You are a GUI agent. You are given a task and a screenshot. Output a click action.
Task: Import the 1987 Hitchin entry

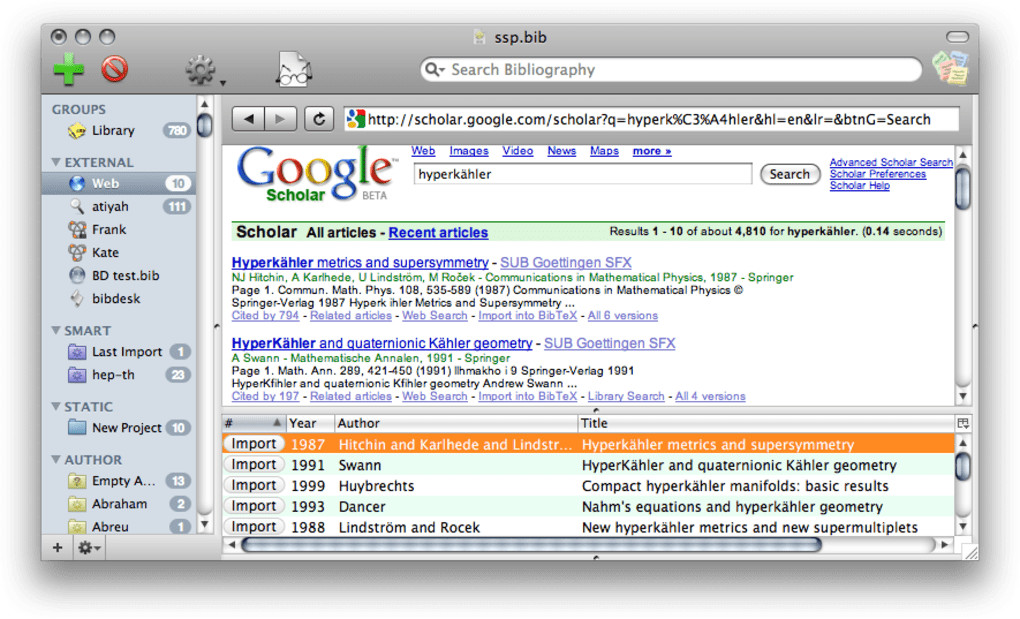254,443
